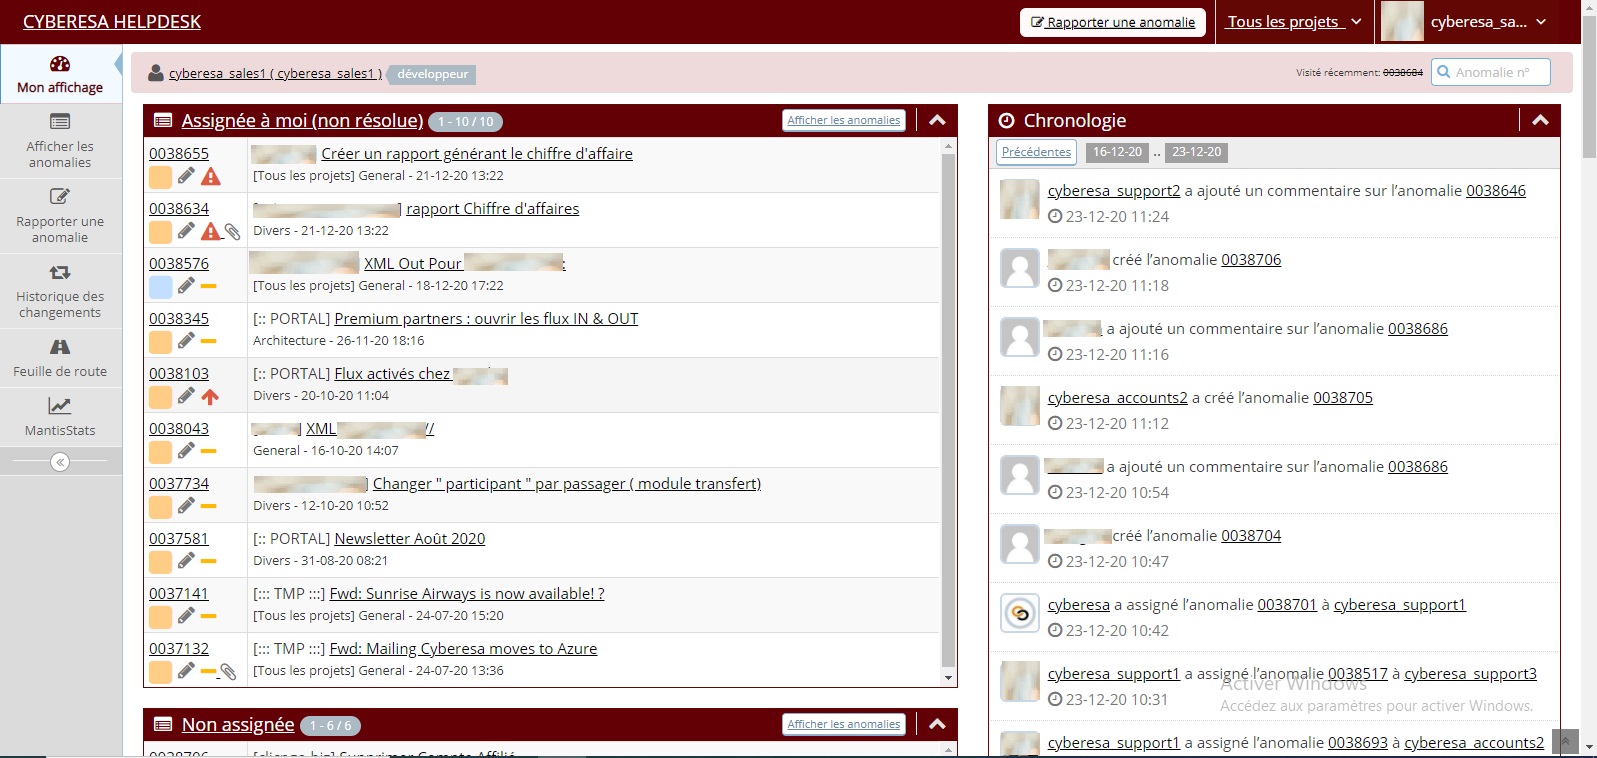
Task: Click blue status swatch of issue 0038576
Action: click(160, 287)
